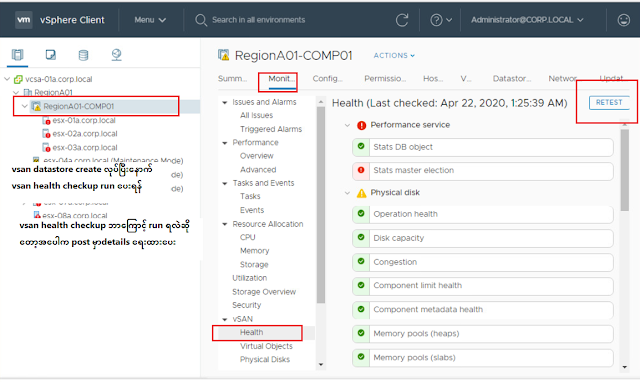Click the cluster icon beside RegionA01-COMP01 title

coord(224,55)
